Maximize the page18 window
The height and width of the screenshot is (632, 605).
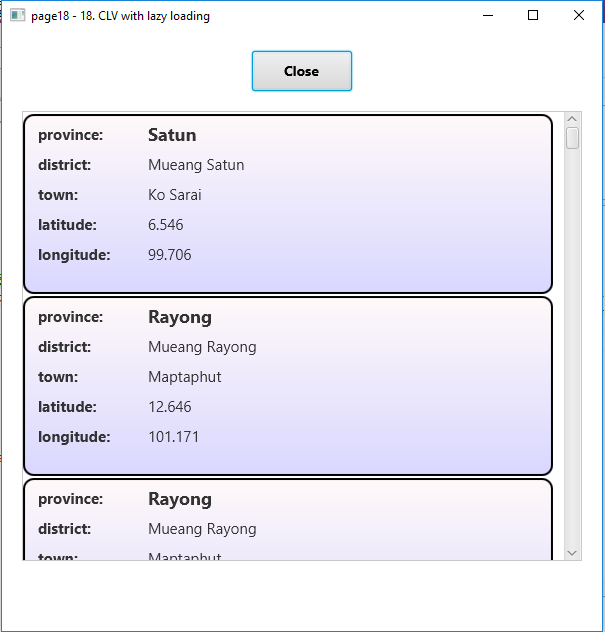click(533, 15)
